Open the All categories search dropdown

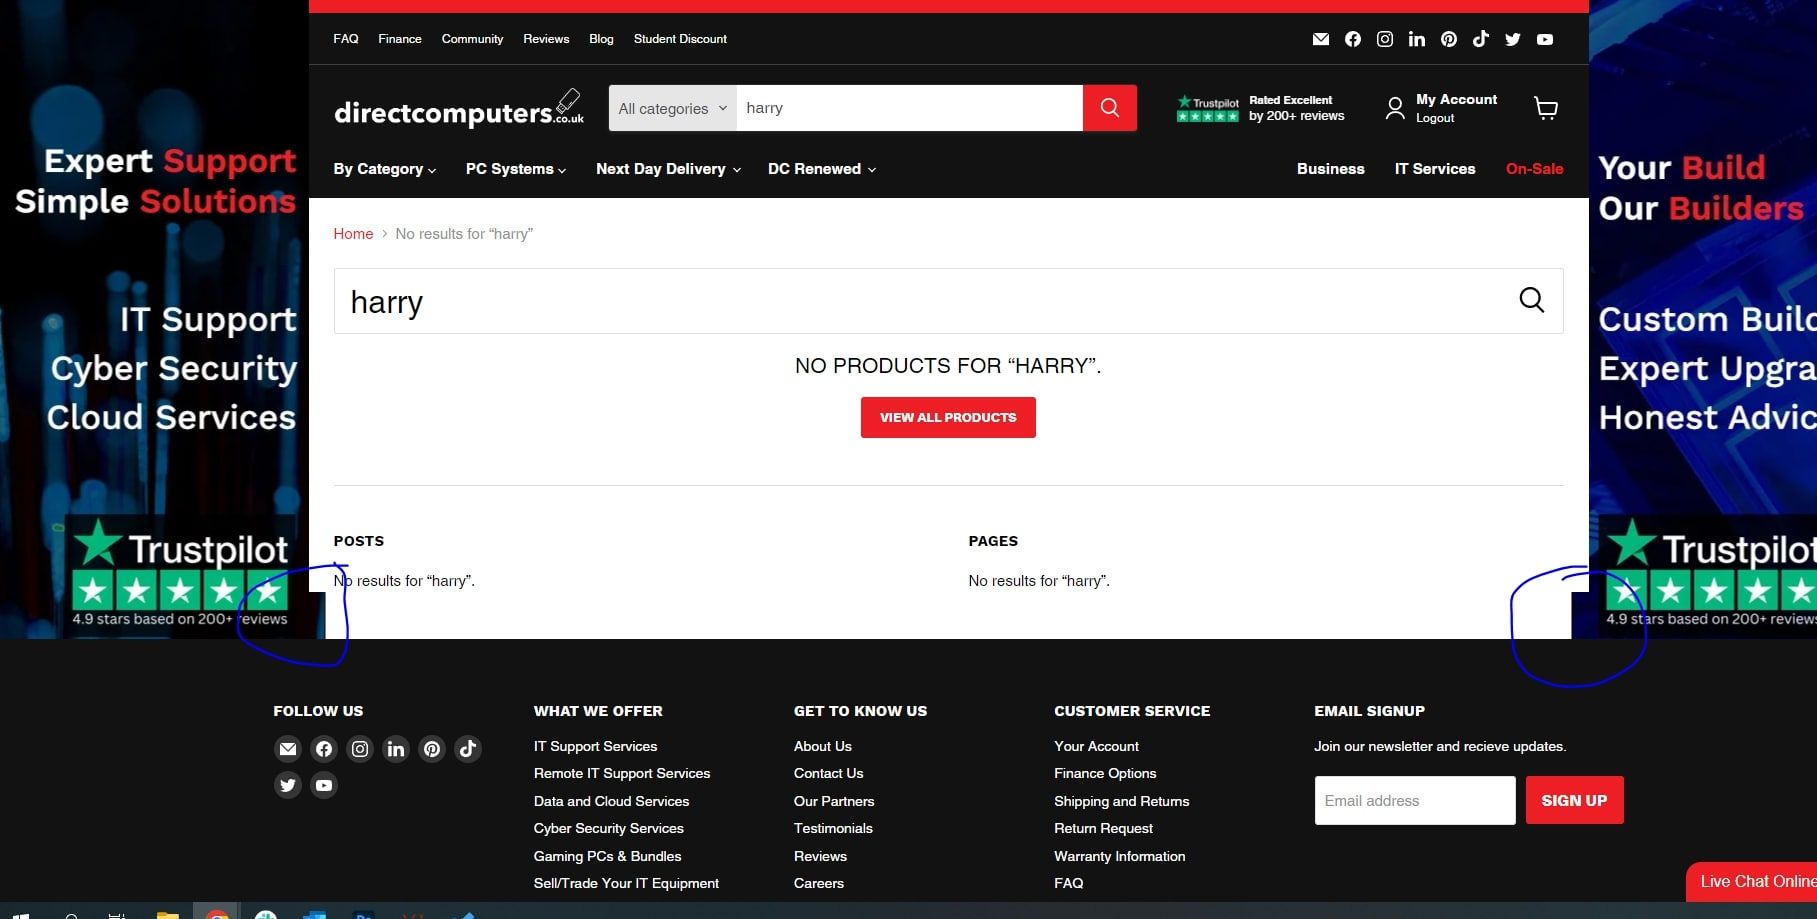tap(673, 108)
